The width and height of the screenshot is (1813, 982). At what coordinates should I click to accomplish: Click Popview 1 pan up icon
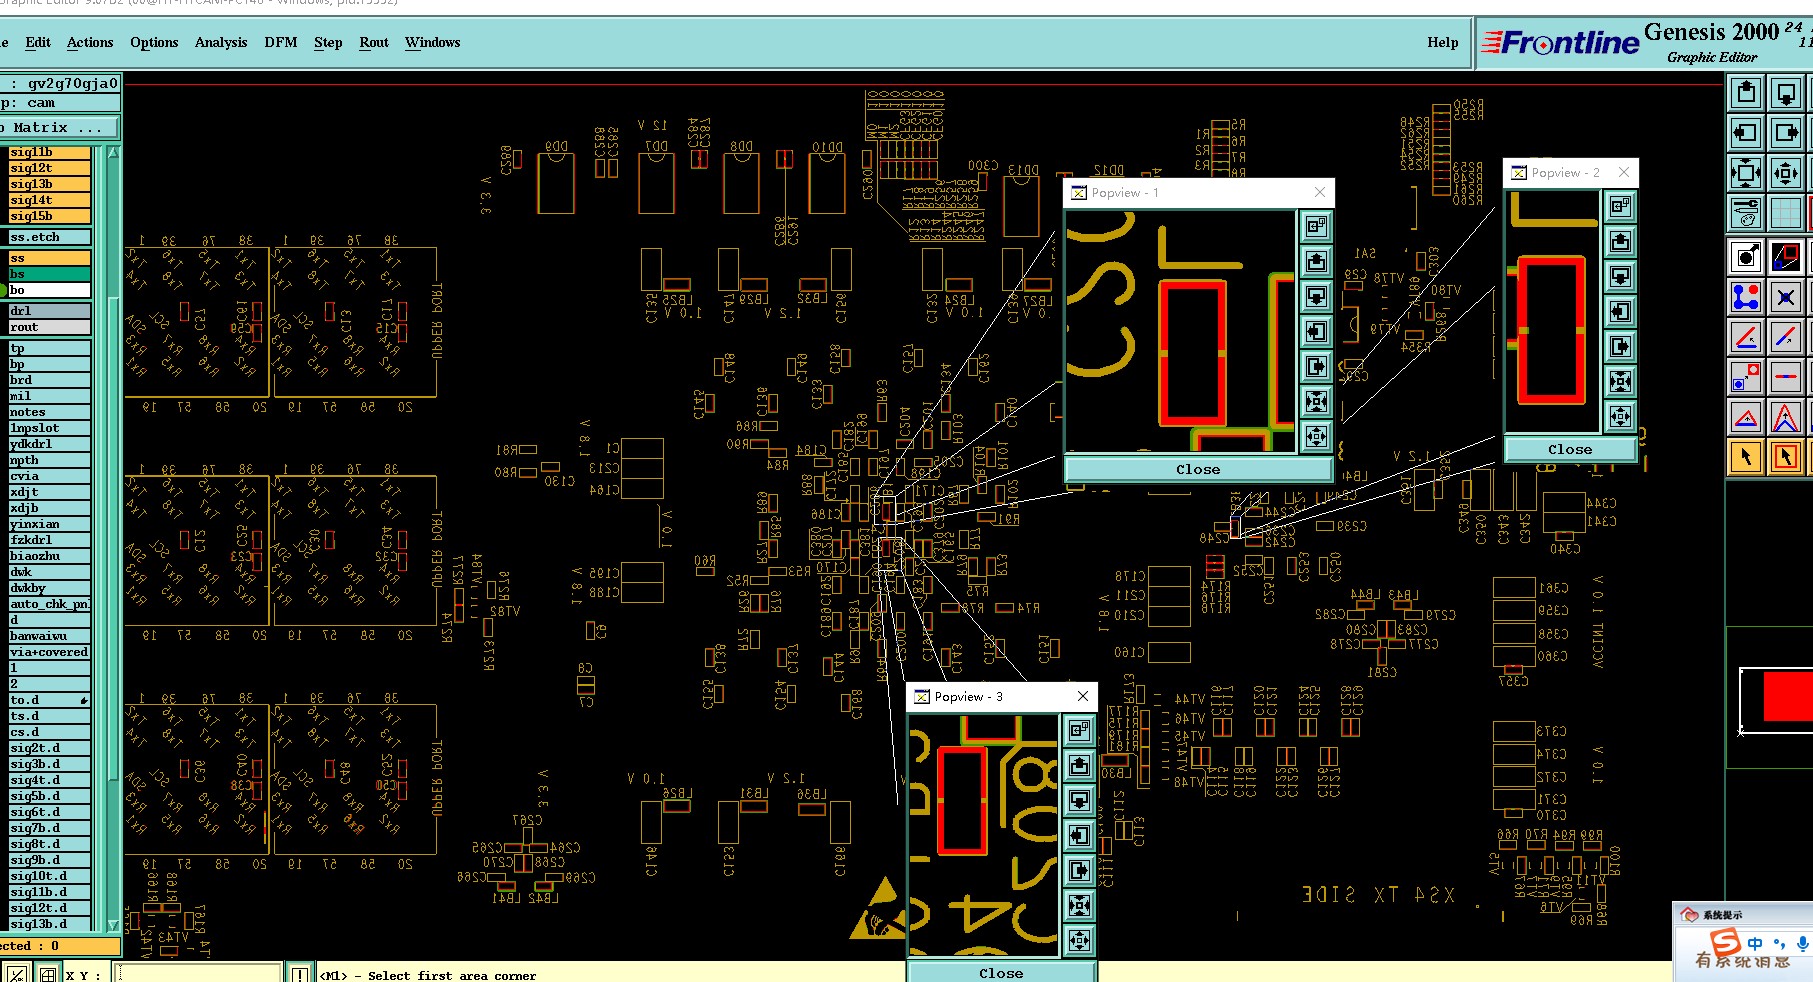point(1317,261)
